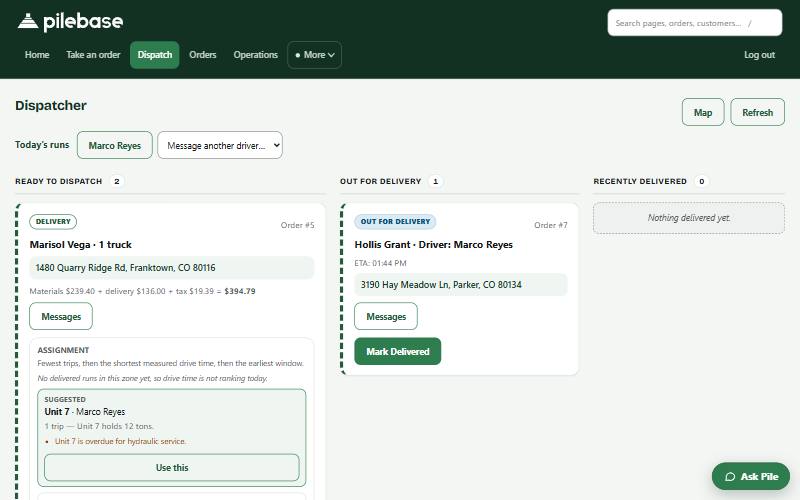
Task: Click the Order #7 label
Action: [551, 225]
